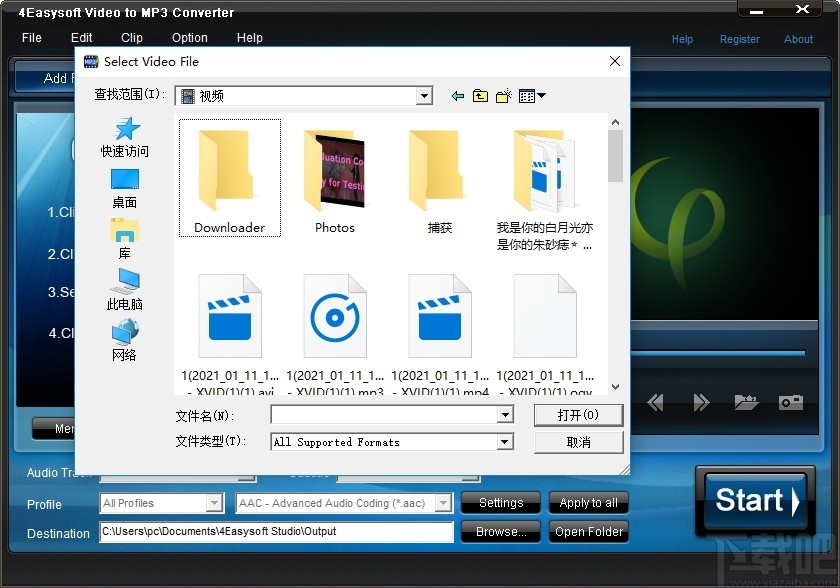This screenshot has width=840, height=588.
Task: Click the back arrow in file dialog
Action: [458, 95]
